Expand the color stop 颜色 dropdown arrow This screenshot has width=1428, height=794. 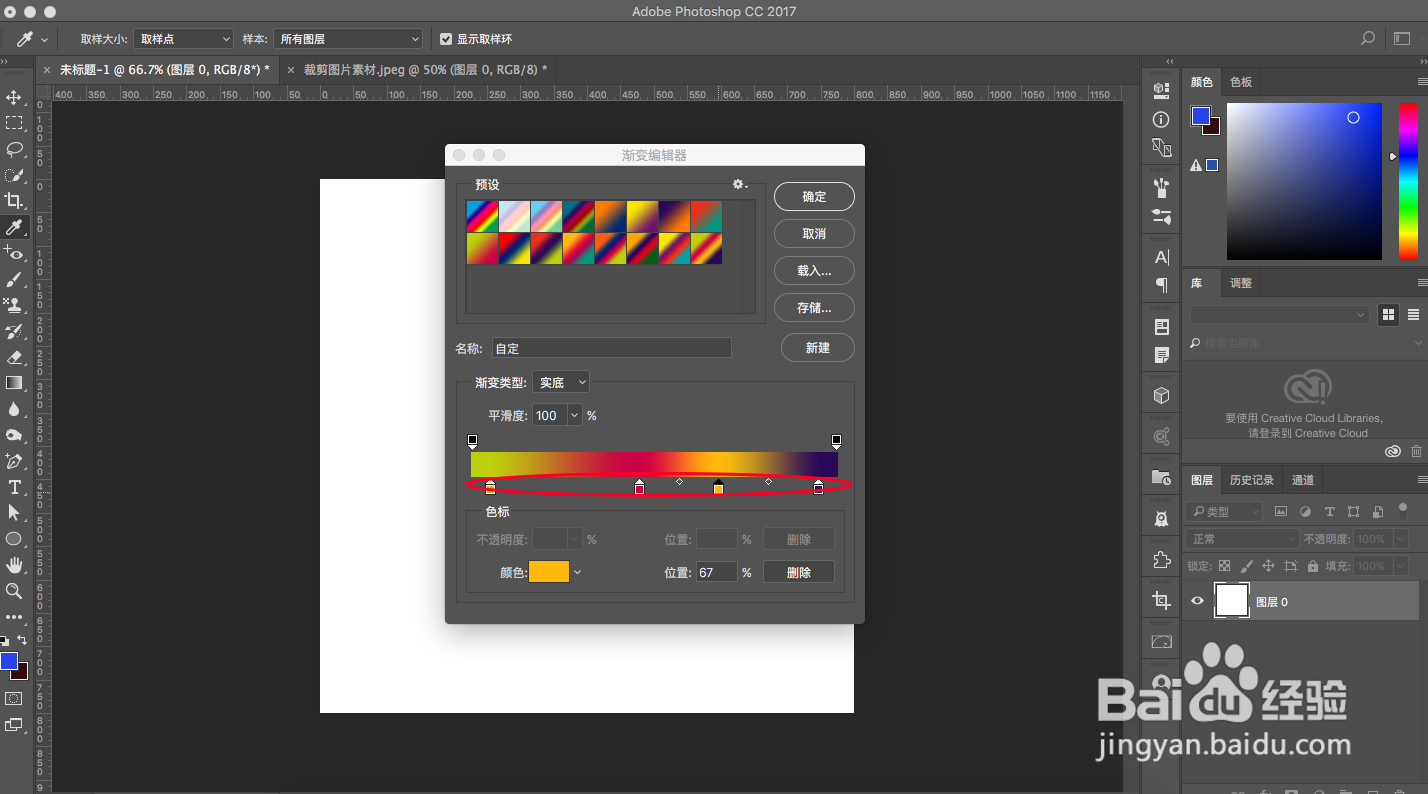[577, 572]
